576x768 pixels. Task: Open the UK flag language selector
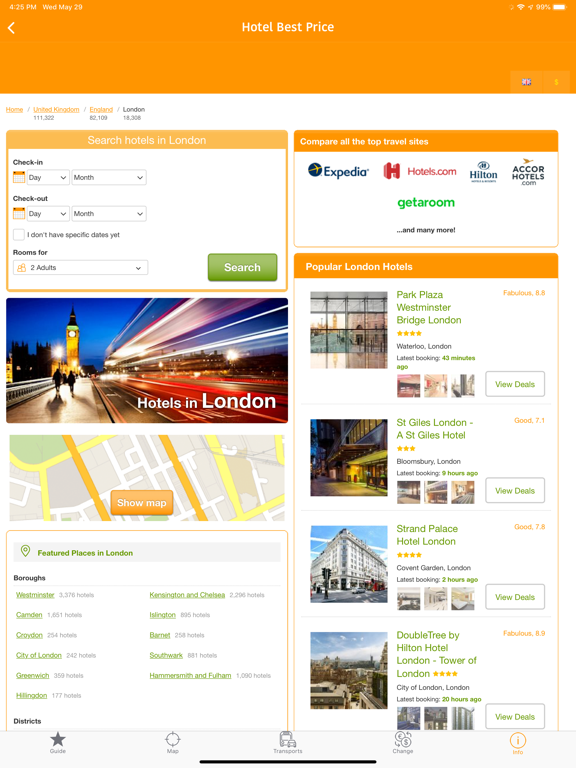[527, 82]
